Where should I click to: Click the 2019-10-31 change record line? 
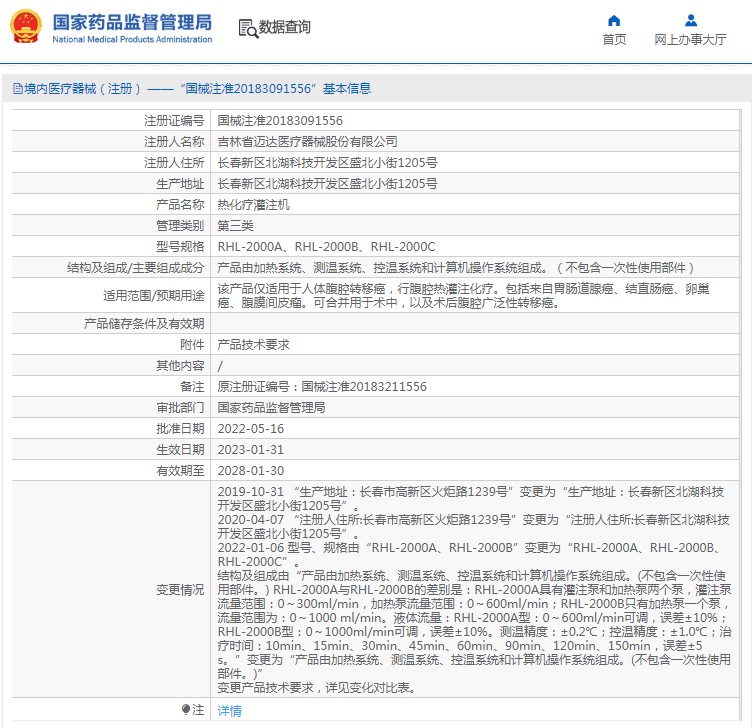[471, 499]
